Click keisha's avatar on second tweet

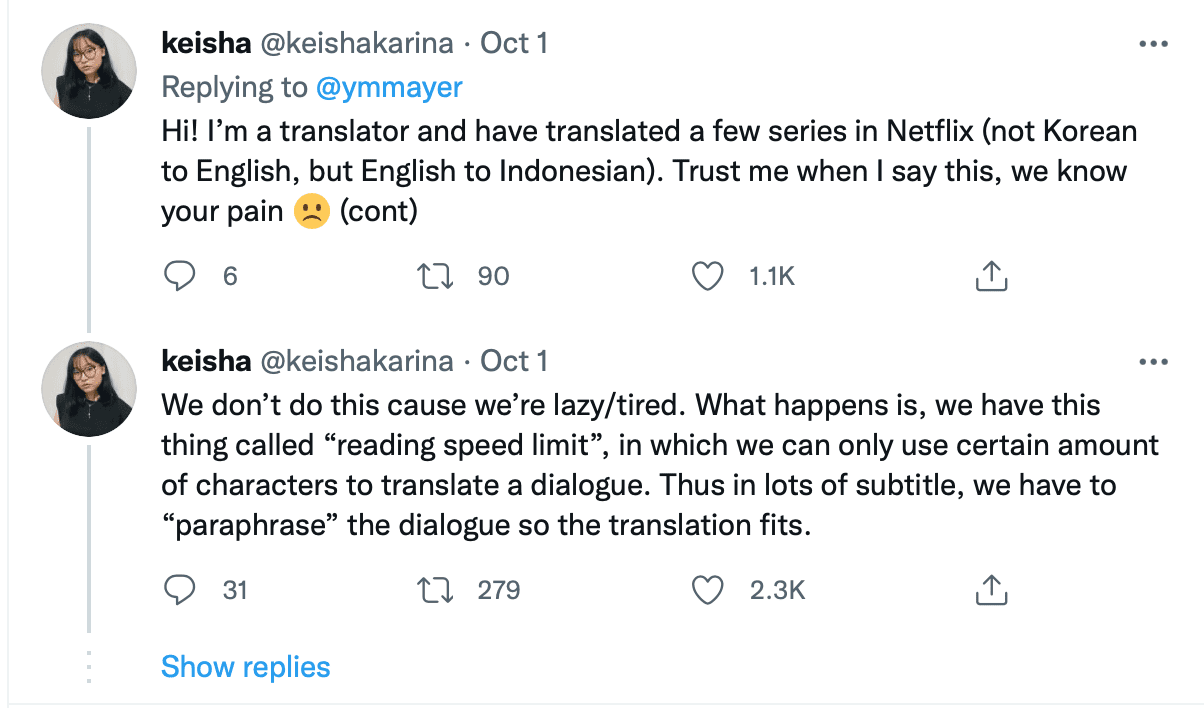point(88,388)
